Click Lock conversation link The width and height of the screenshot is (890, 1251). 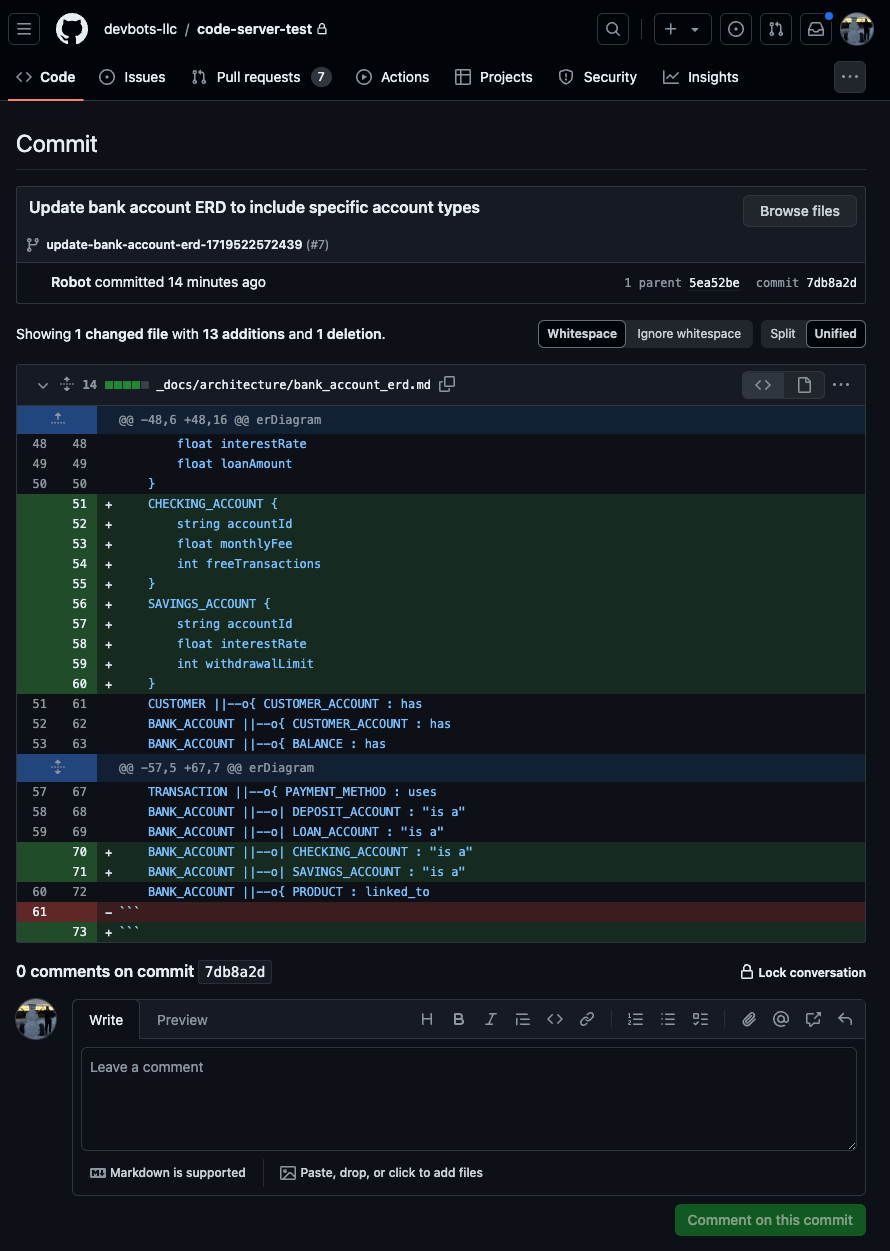click(x=803, y=972)
